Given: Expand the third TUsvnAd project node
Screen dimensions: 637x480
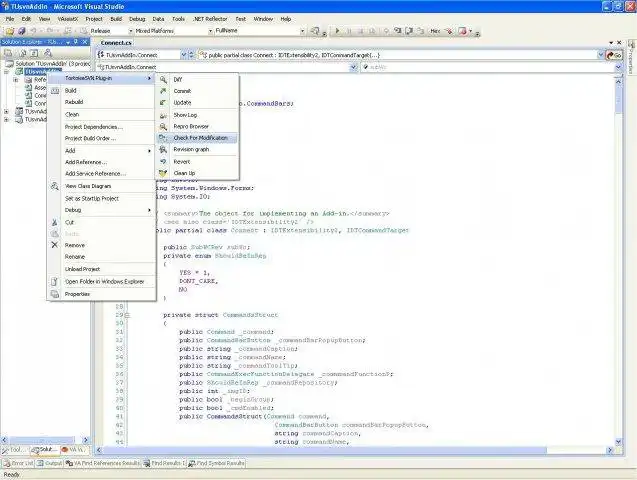Looking at the screenshot, I should point(6,119).
